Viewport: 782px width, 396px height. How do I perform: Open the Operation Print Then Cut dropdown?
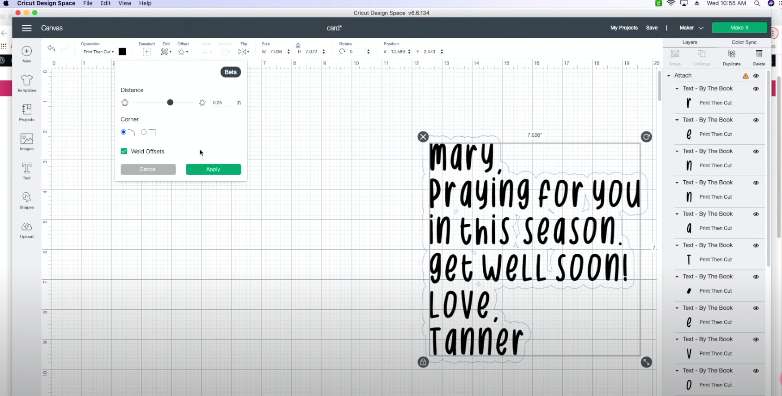pyautogui.click(x=98, y=51)
